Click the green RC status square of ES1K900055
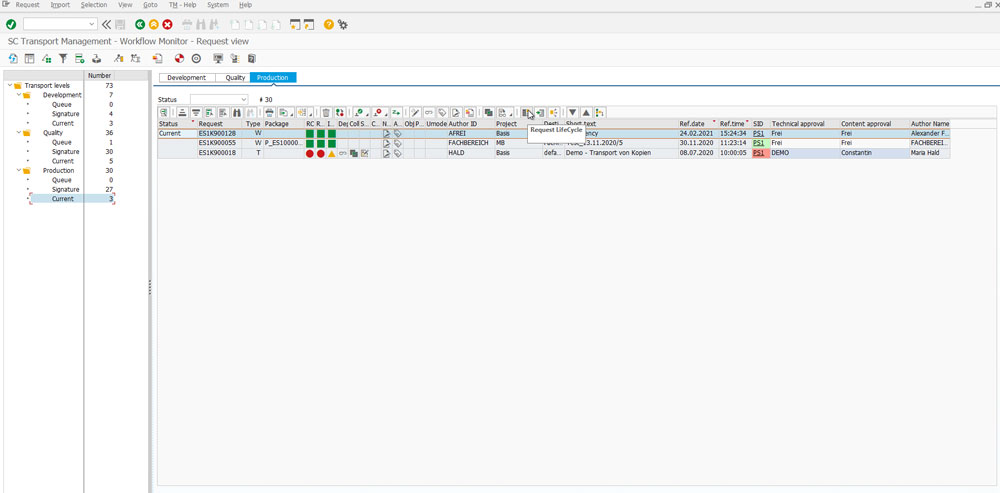This screenshot has width=1000, height=493. pyautogui.click(x=310, y=143)
